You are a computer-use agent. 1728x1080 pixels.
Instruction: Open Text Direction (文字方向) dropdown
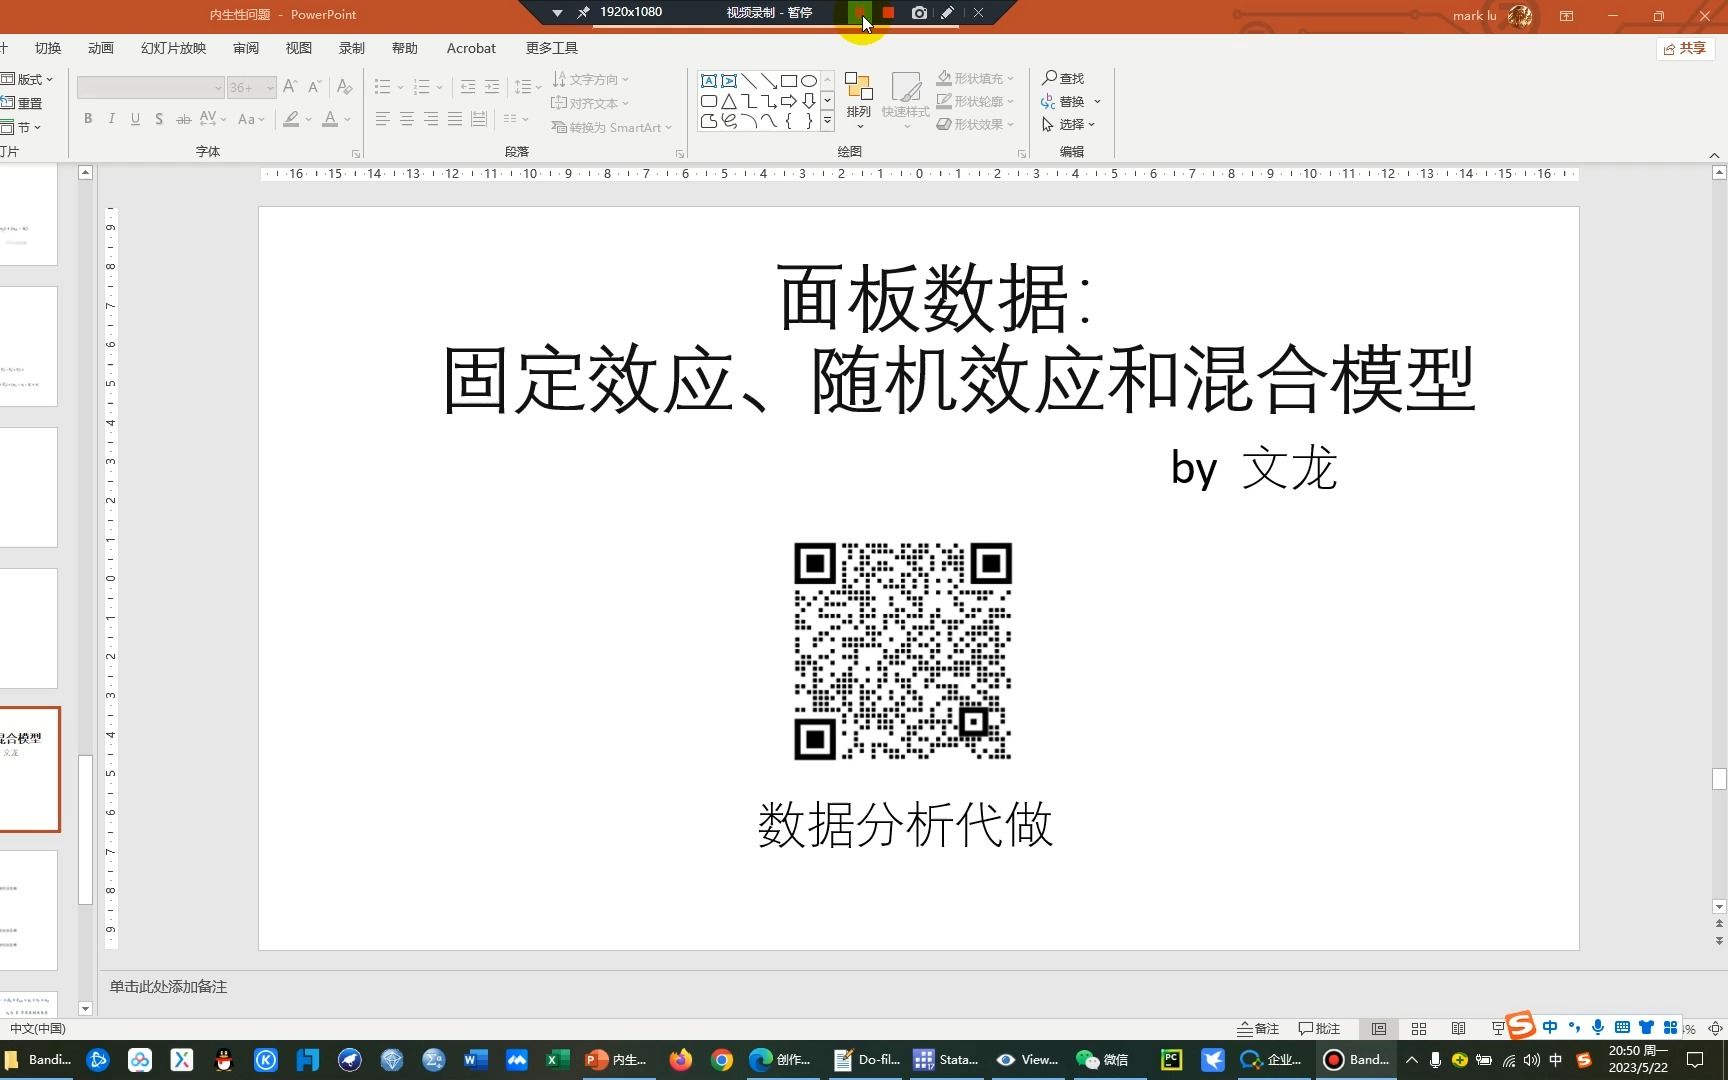(591, 79)
